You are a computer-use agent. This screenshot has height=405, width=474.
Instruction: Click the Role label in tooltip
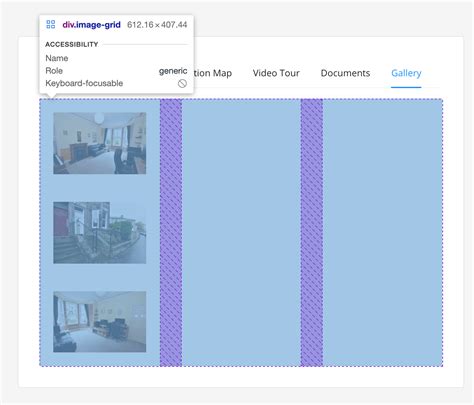54,71
